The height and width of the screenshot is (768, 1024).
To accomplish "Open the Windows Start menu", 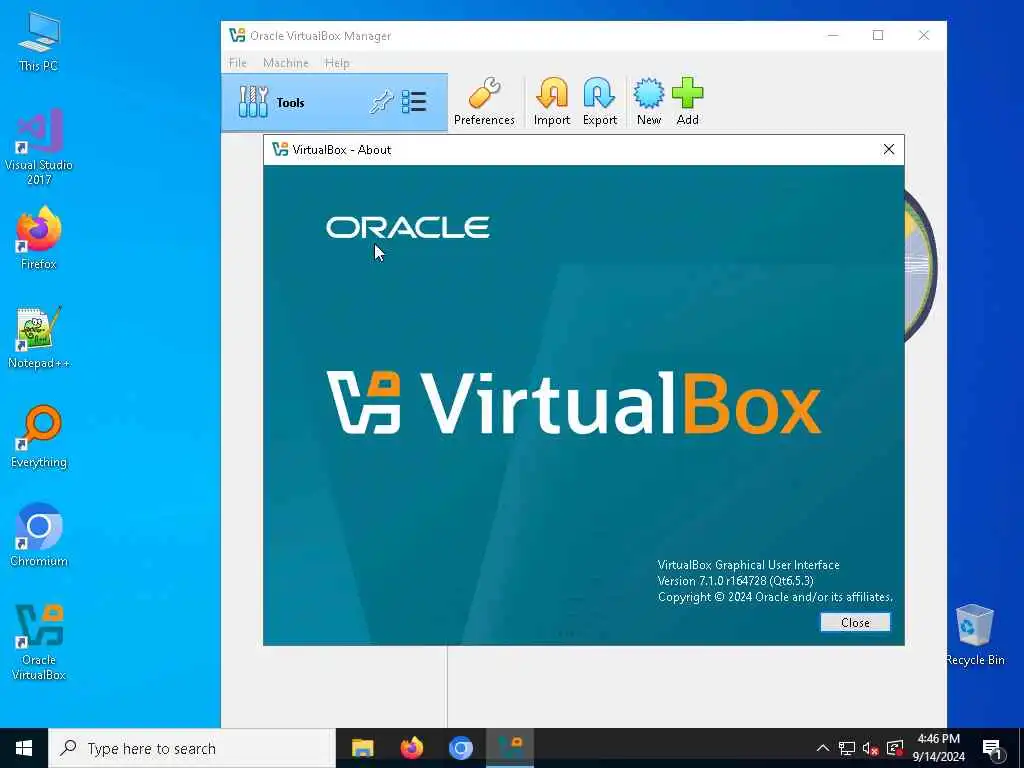I will tap(24, 748).
